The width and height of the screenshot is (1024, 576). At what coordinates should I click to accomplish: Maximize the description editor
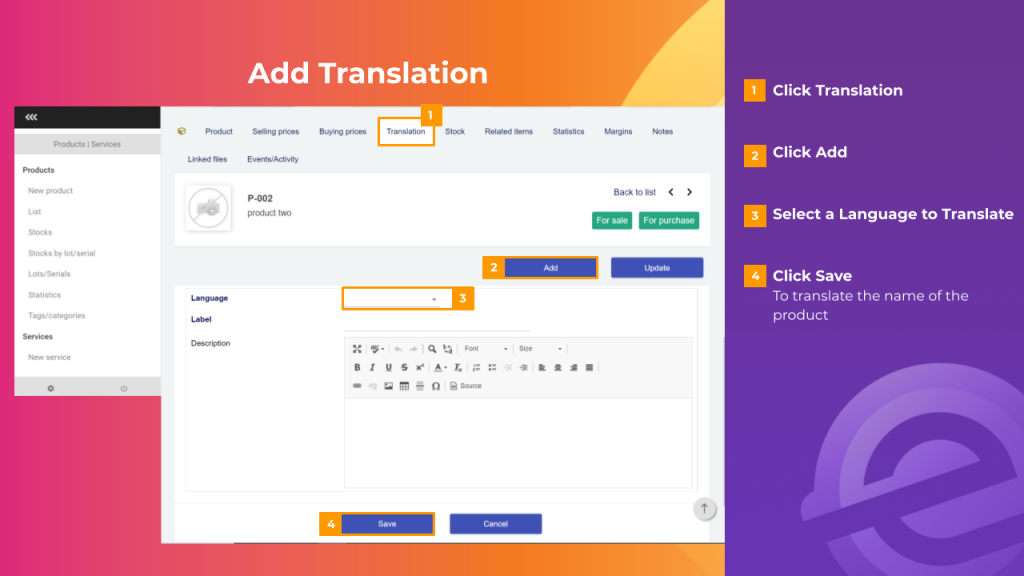356,348
